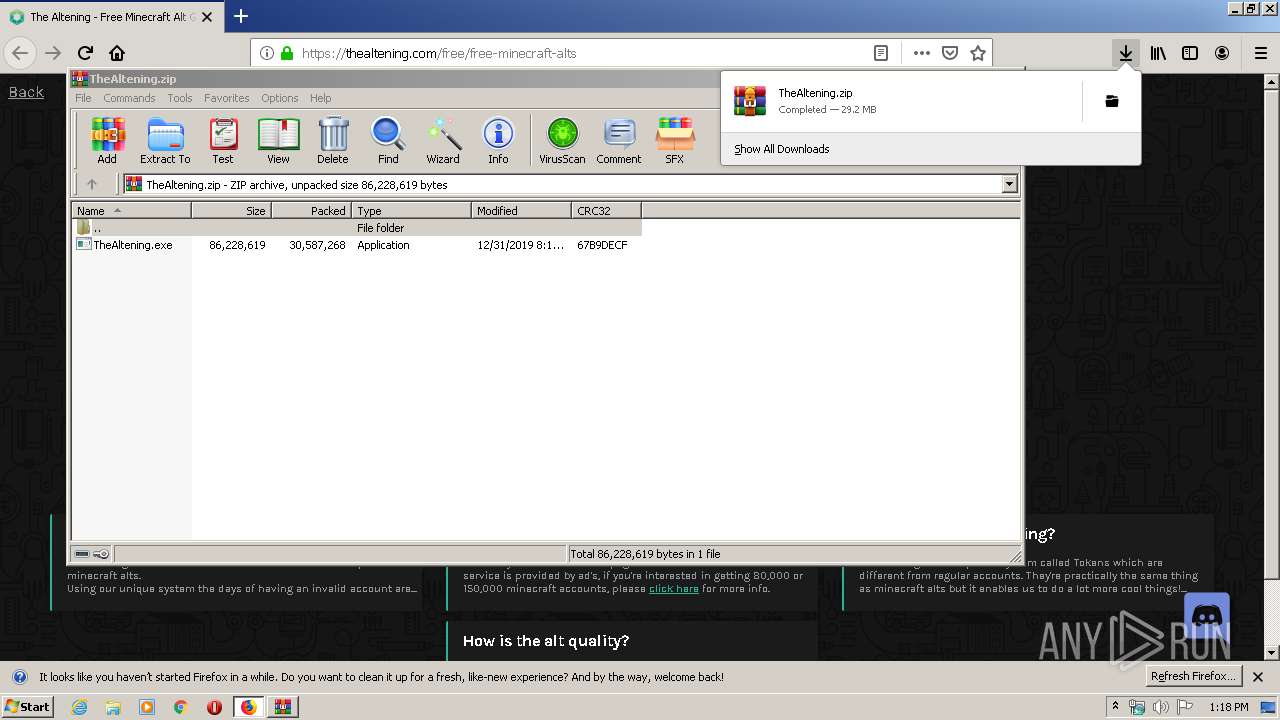Open a new browser tab

point(241,16)
